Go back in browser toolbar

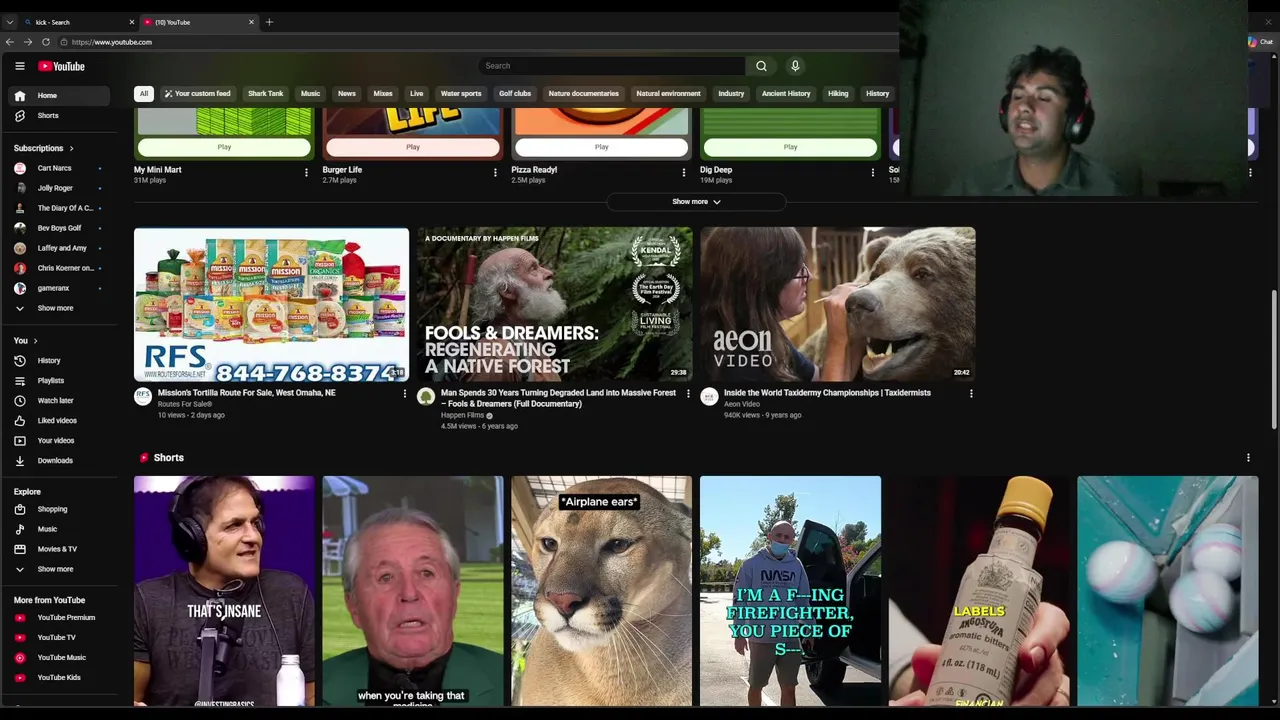pyautogui.click(x=10, y=42)
